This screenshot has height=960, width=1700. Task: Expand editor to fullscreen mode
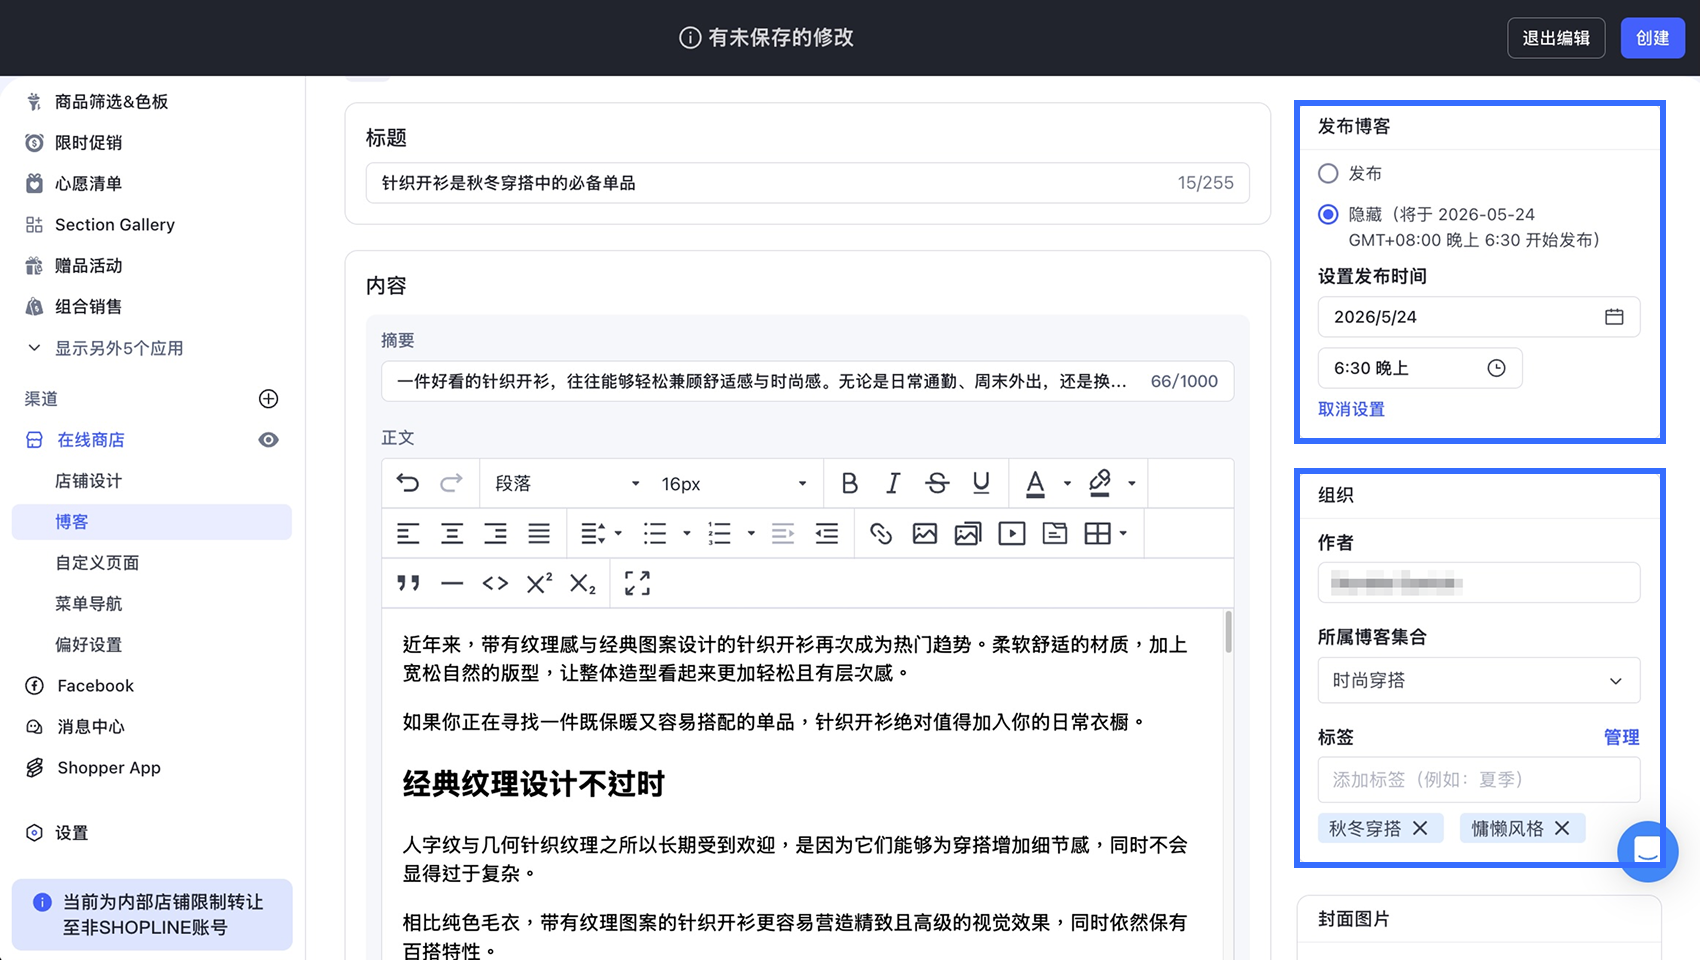point(637,583)
